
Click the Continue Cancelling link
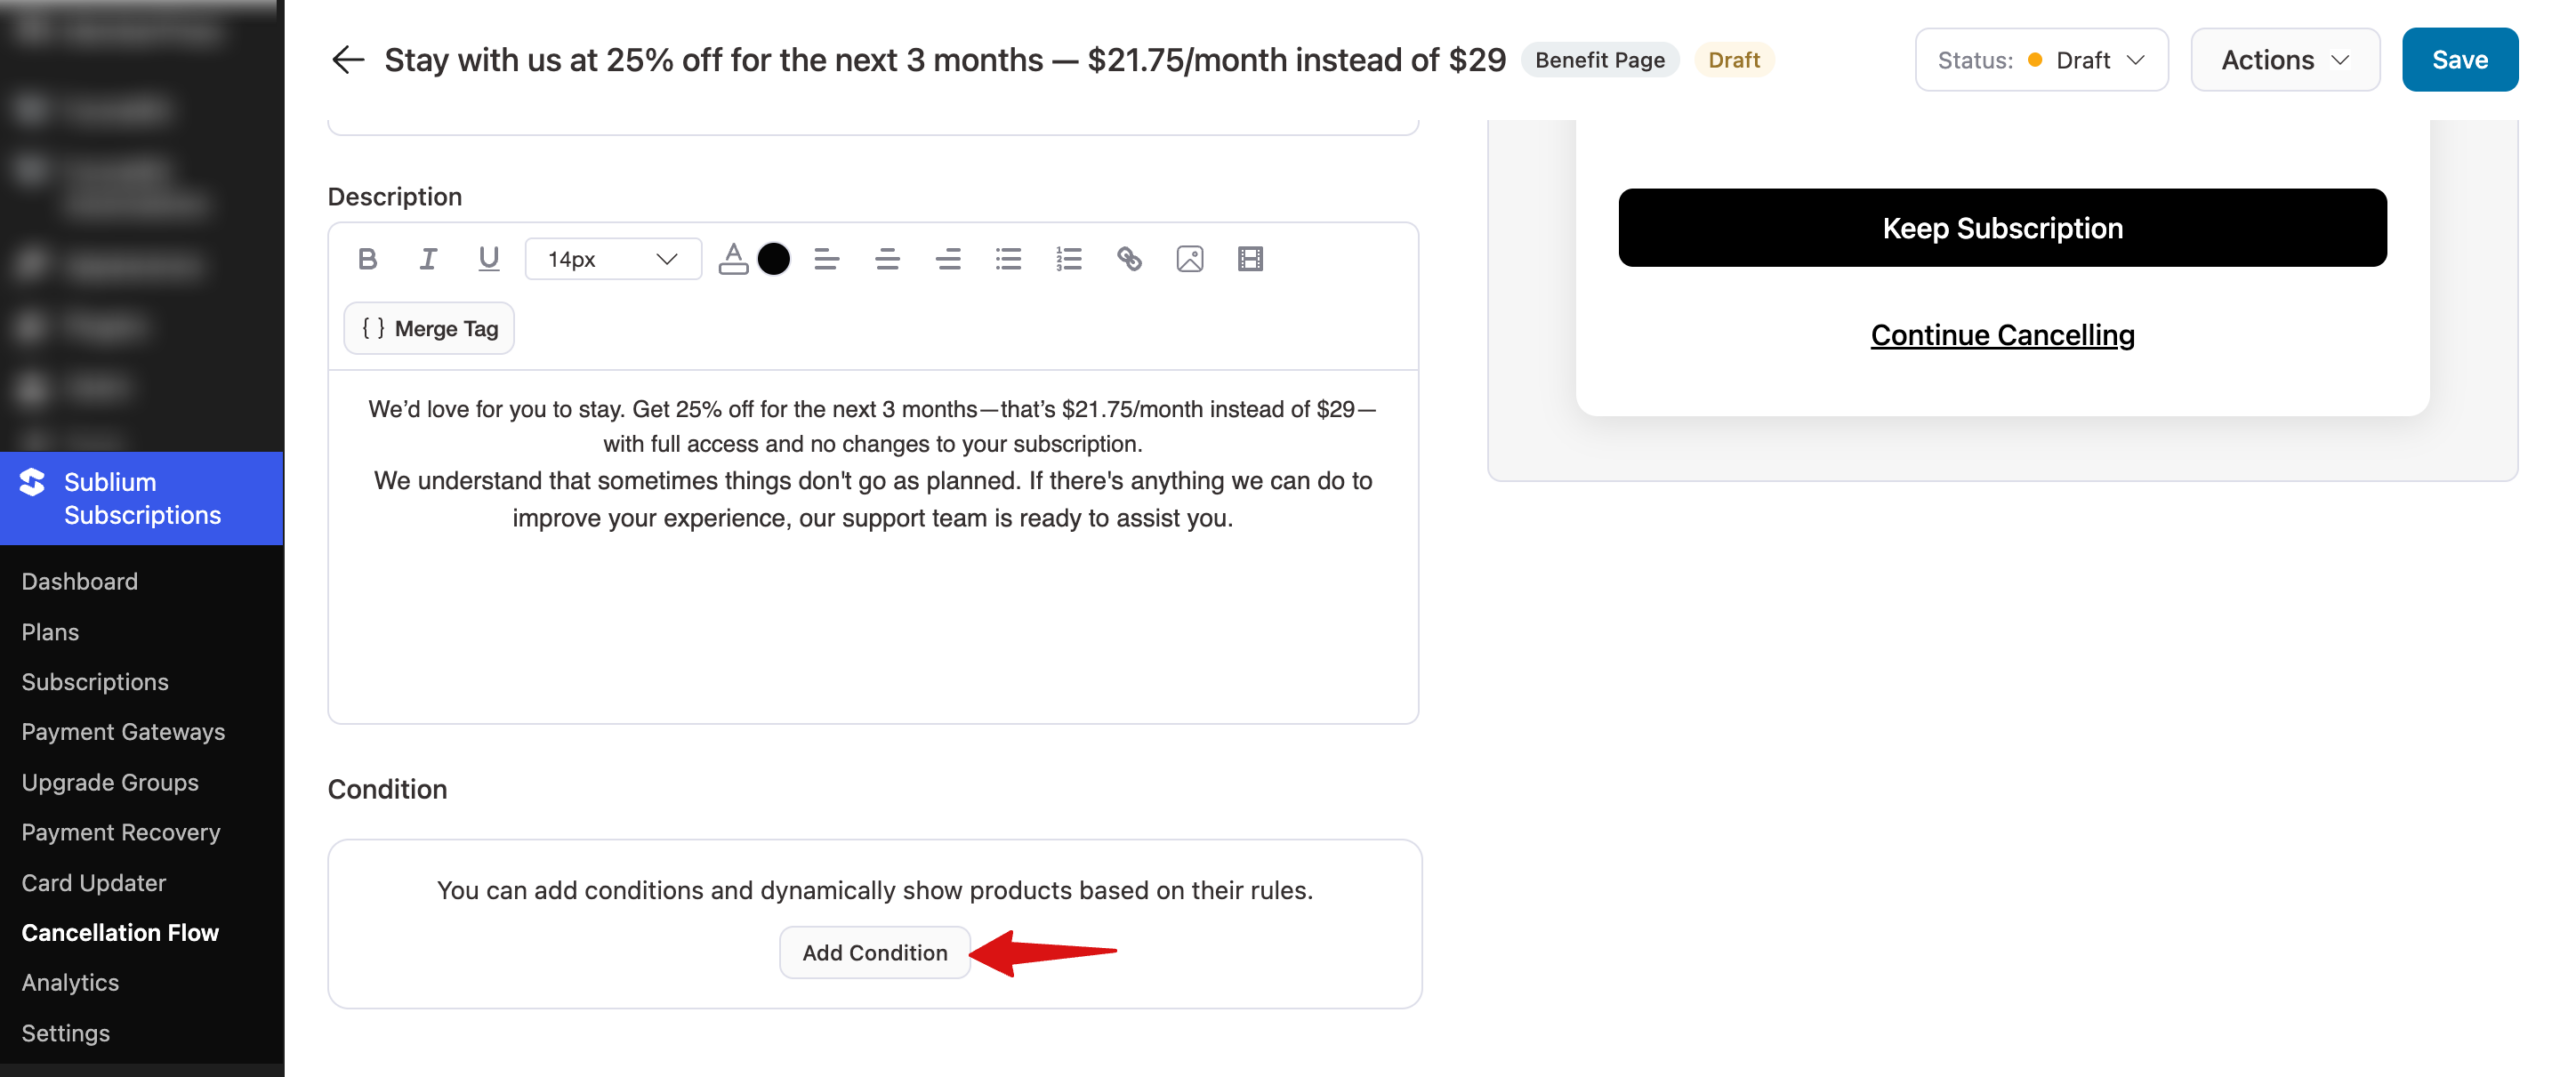(2002, 335)
